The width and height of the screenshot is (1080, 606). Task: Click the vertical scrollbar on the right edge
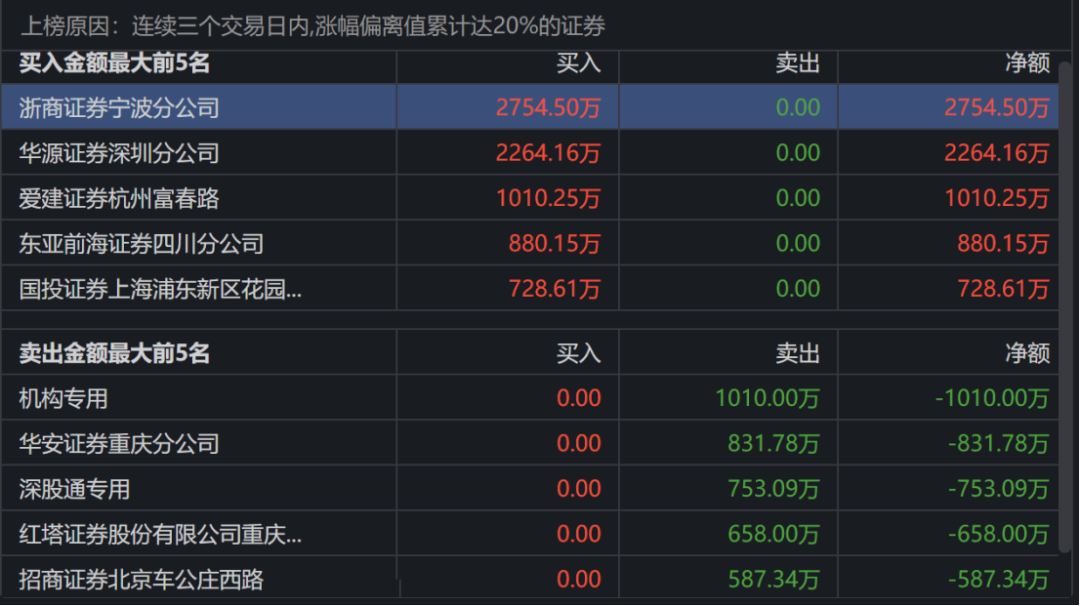[1066, 306]
